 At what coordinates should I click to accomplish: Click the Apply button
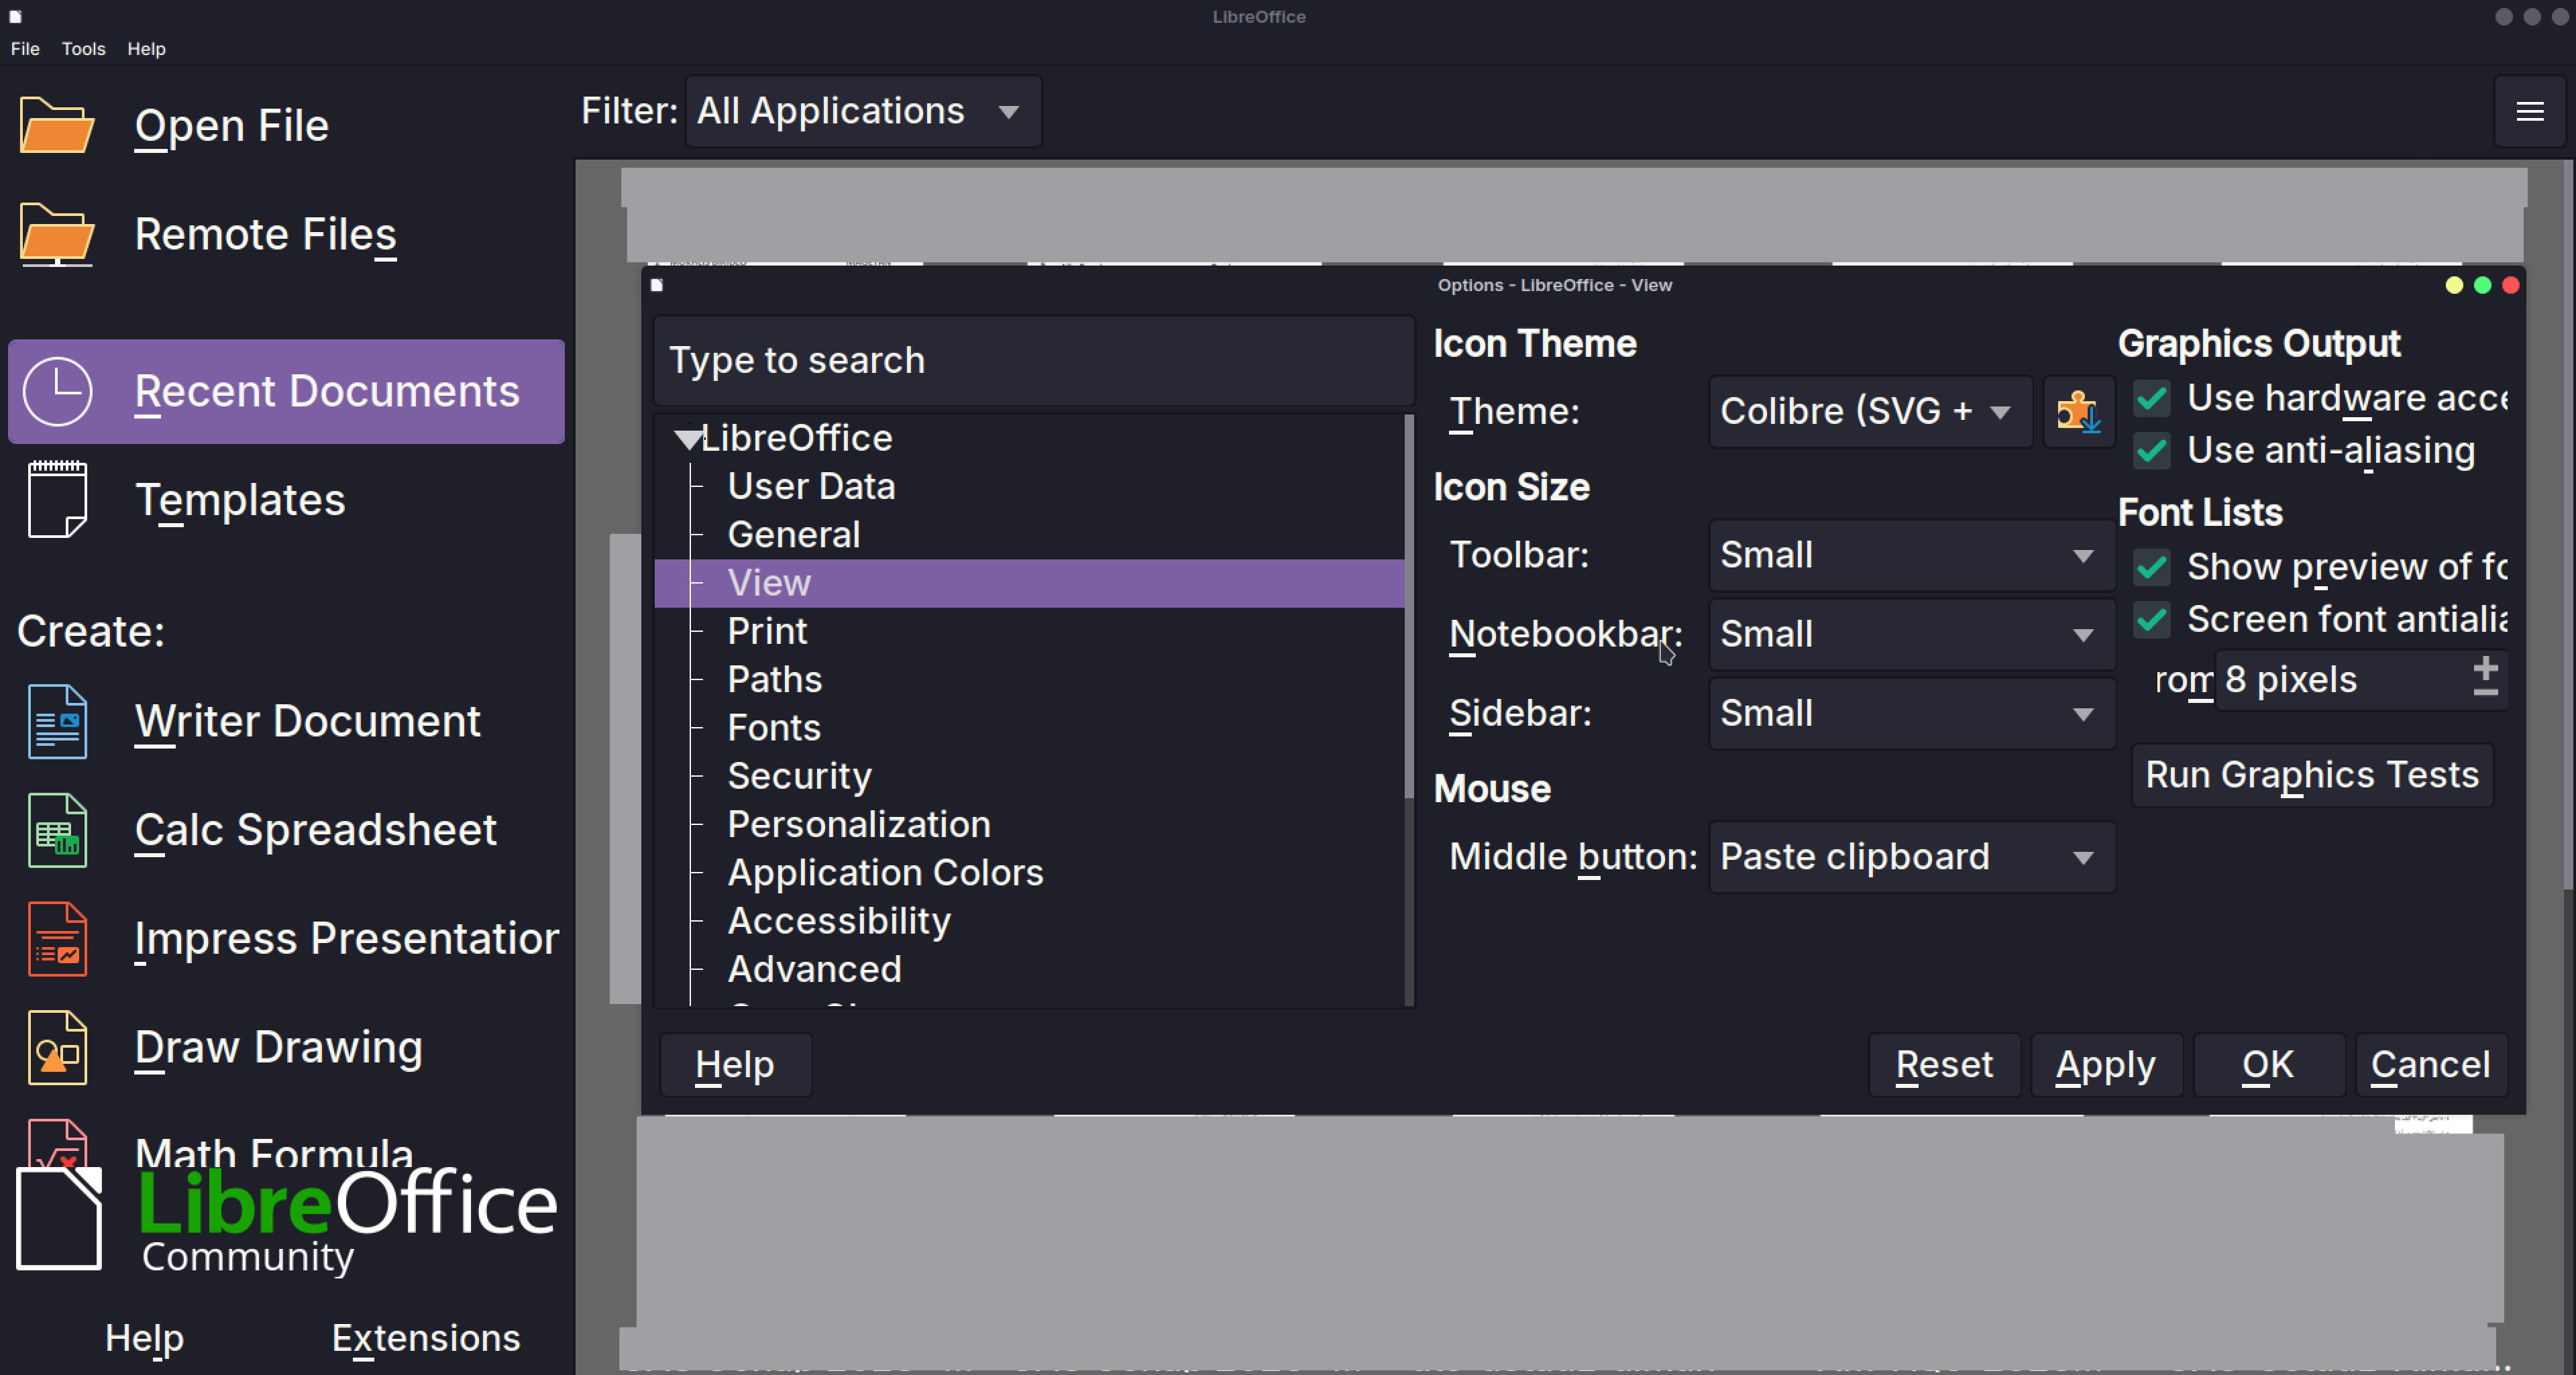2105,1064
